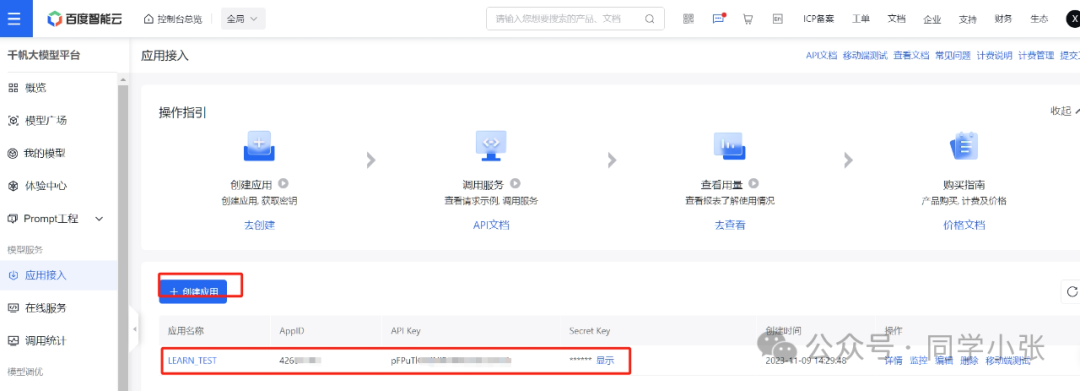Open the 价格文档 link
Image resolution: width=1080 pixels, height=391 pixels.
[964, 225]
